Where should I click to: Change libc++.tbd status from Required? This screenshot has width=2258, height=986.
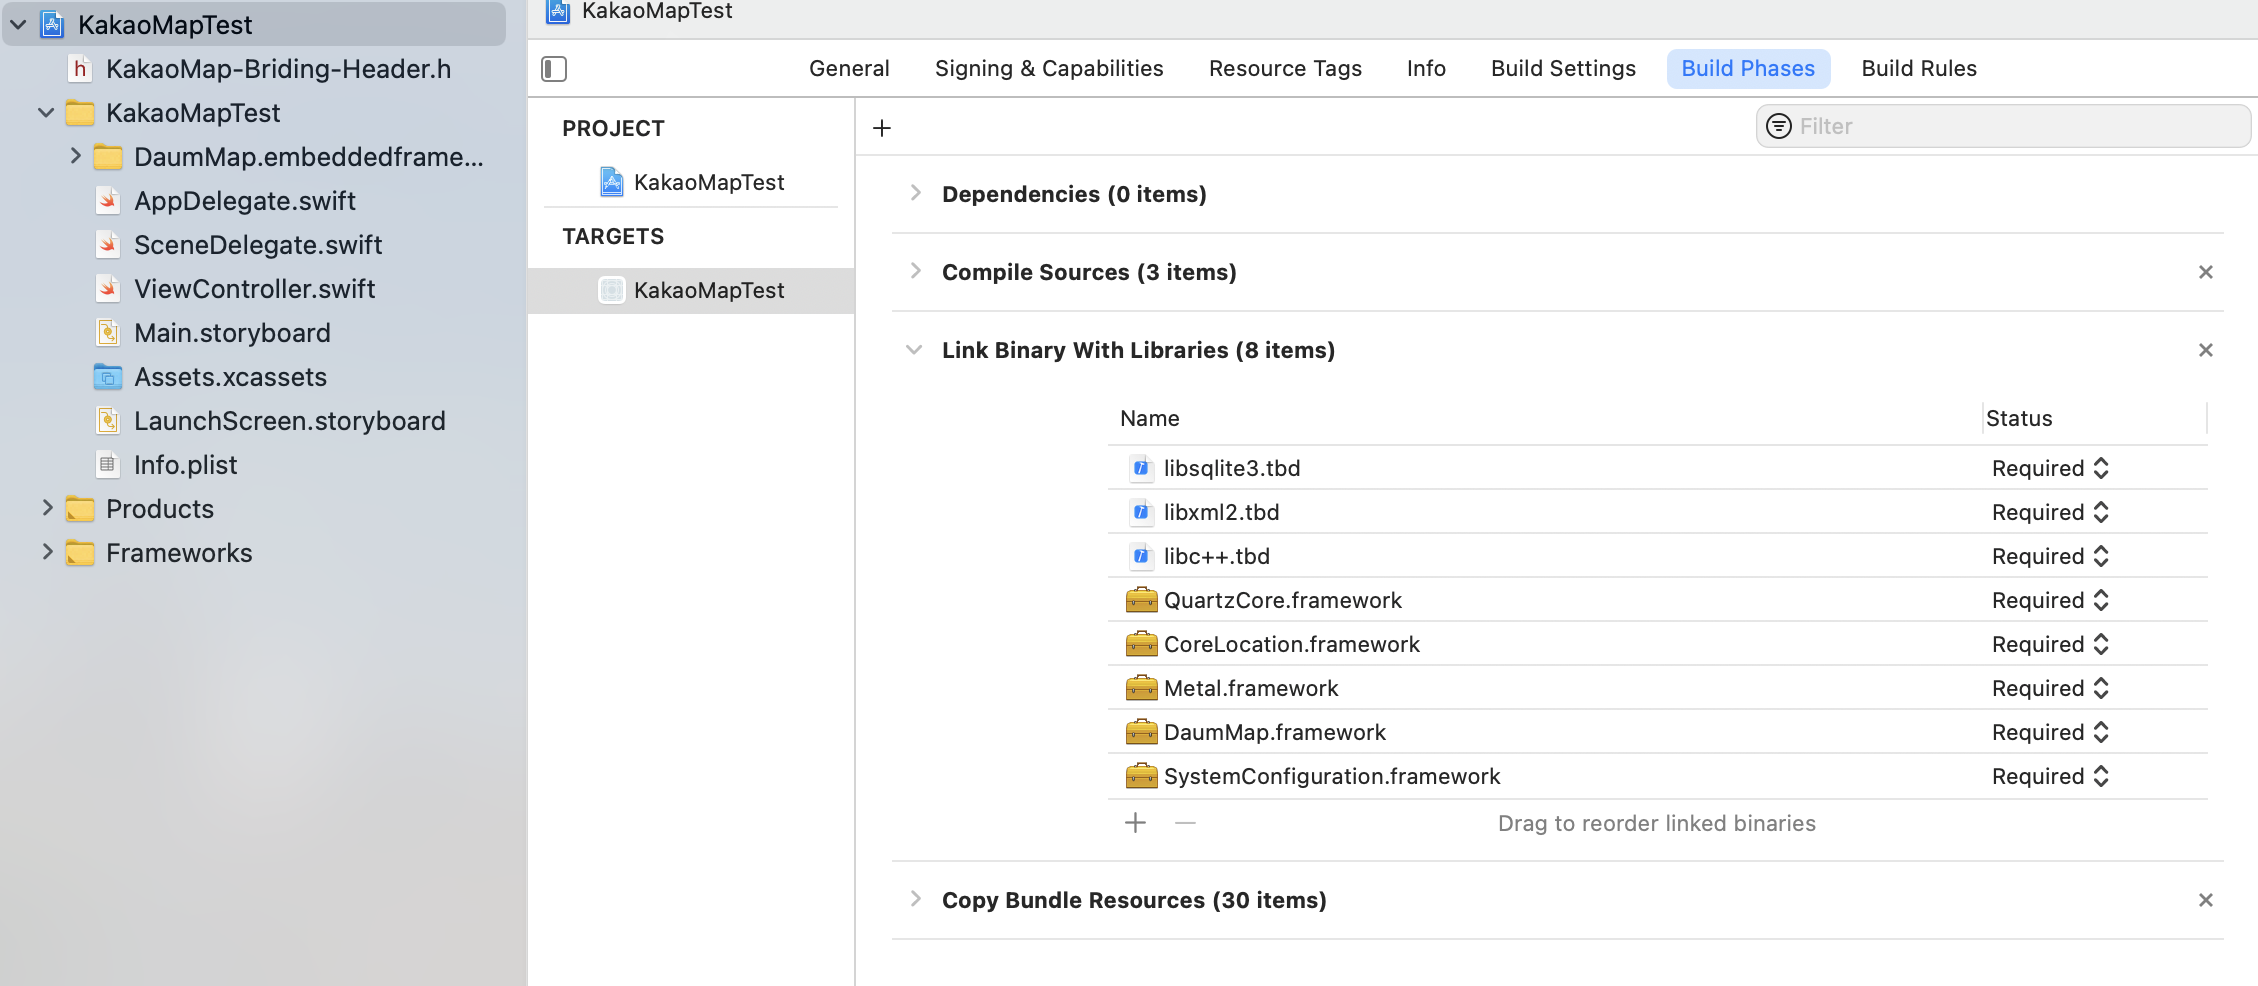click(x=2050, y=556)
